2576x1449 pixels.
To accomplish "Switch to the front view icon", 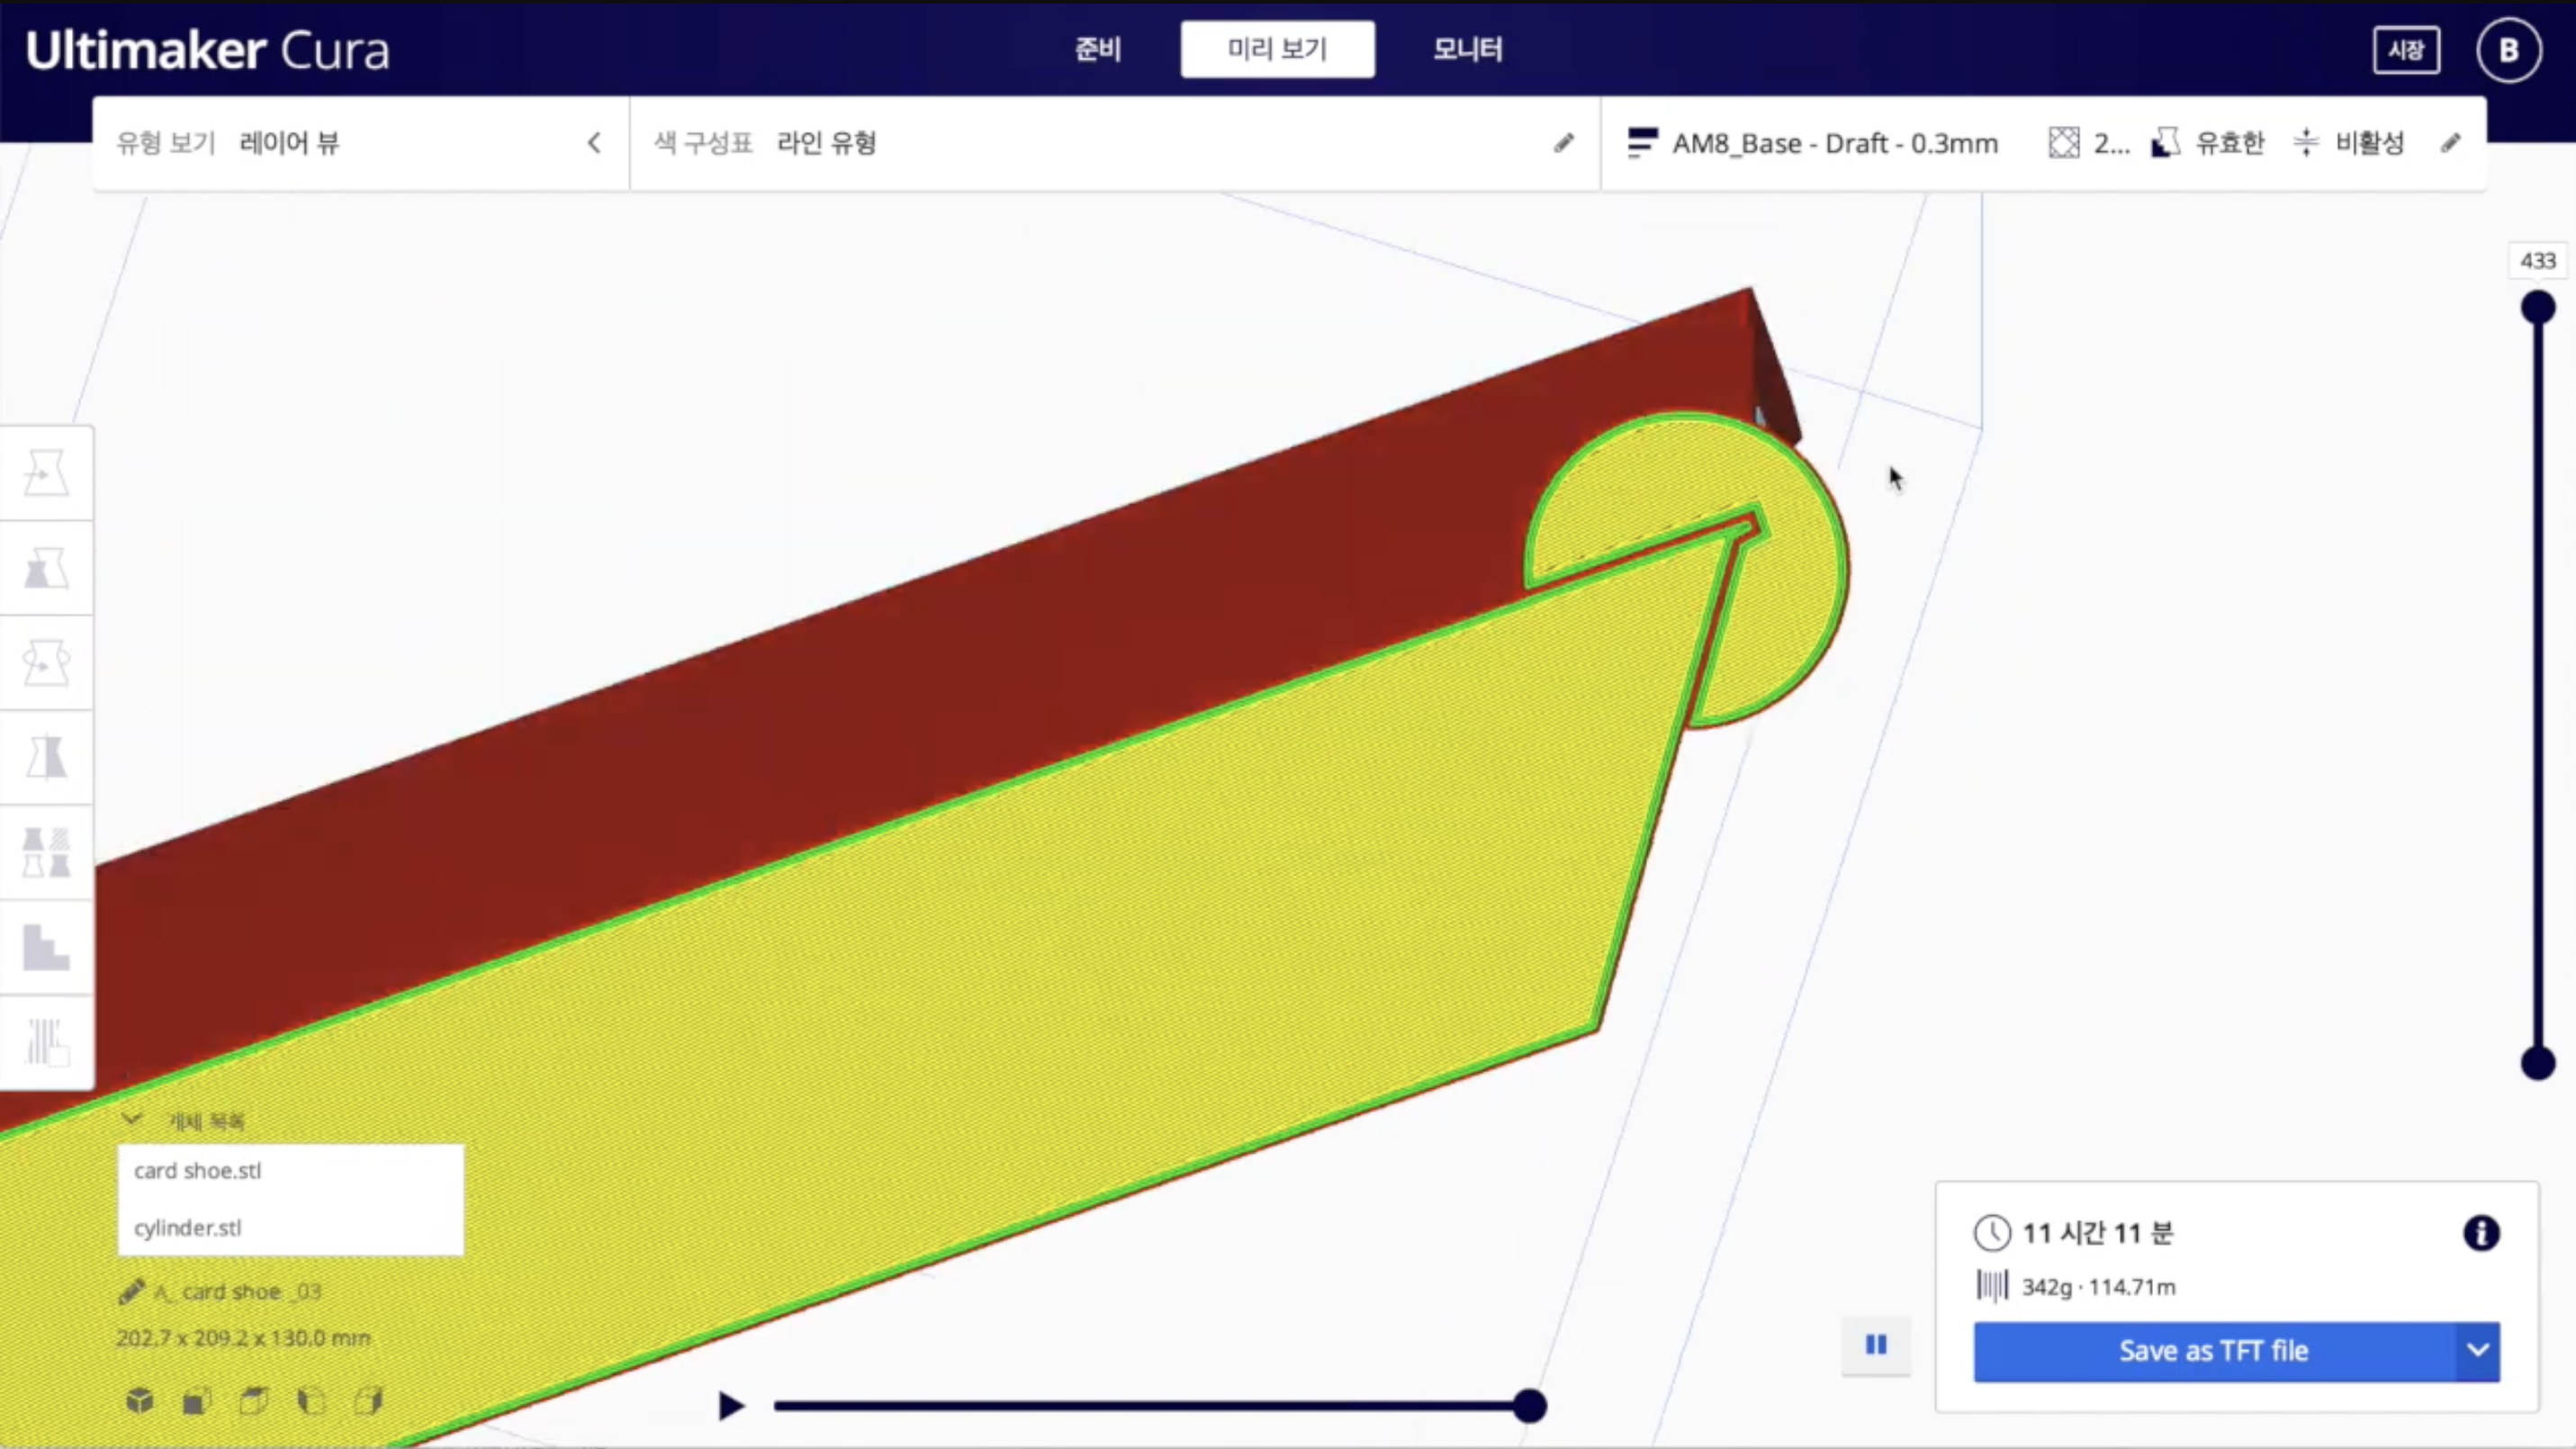I will point(197,1401).
